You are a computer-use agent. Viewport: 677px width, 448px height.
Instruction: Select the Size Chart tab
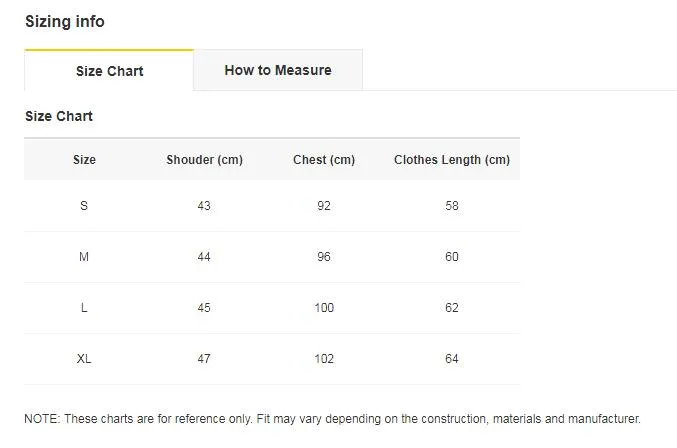pos(109,71)
